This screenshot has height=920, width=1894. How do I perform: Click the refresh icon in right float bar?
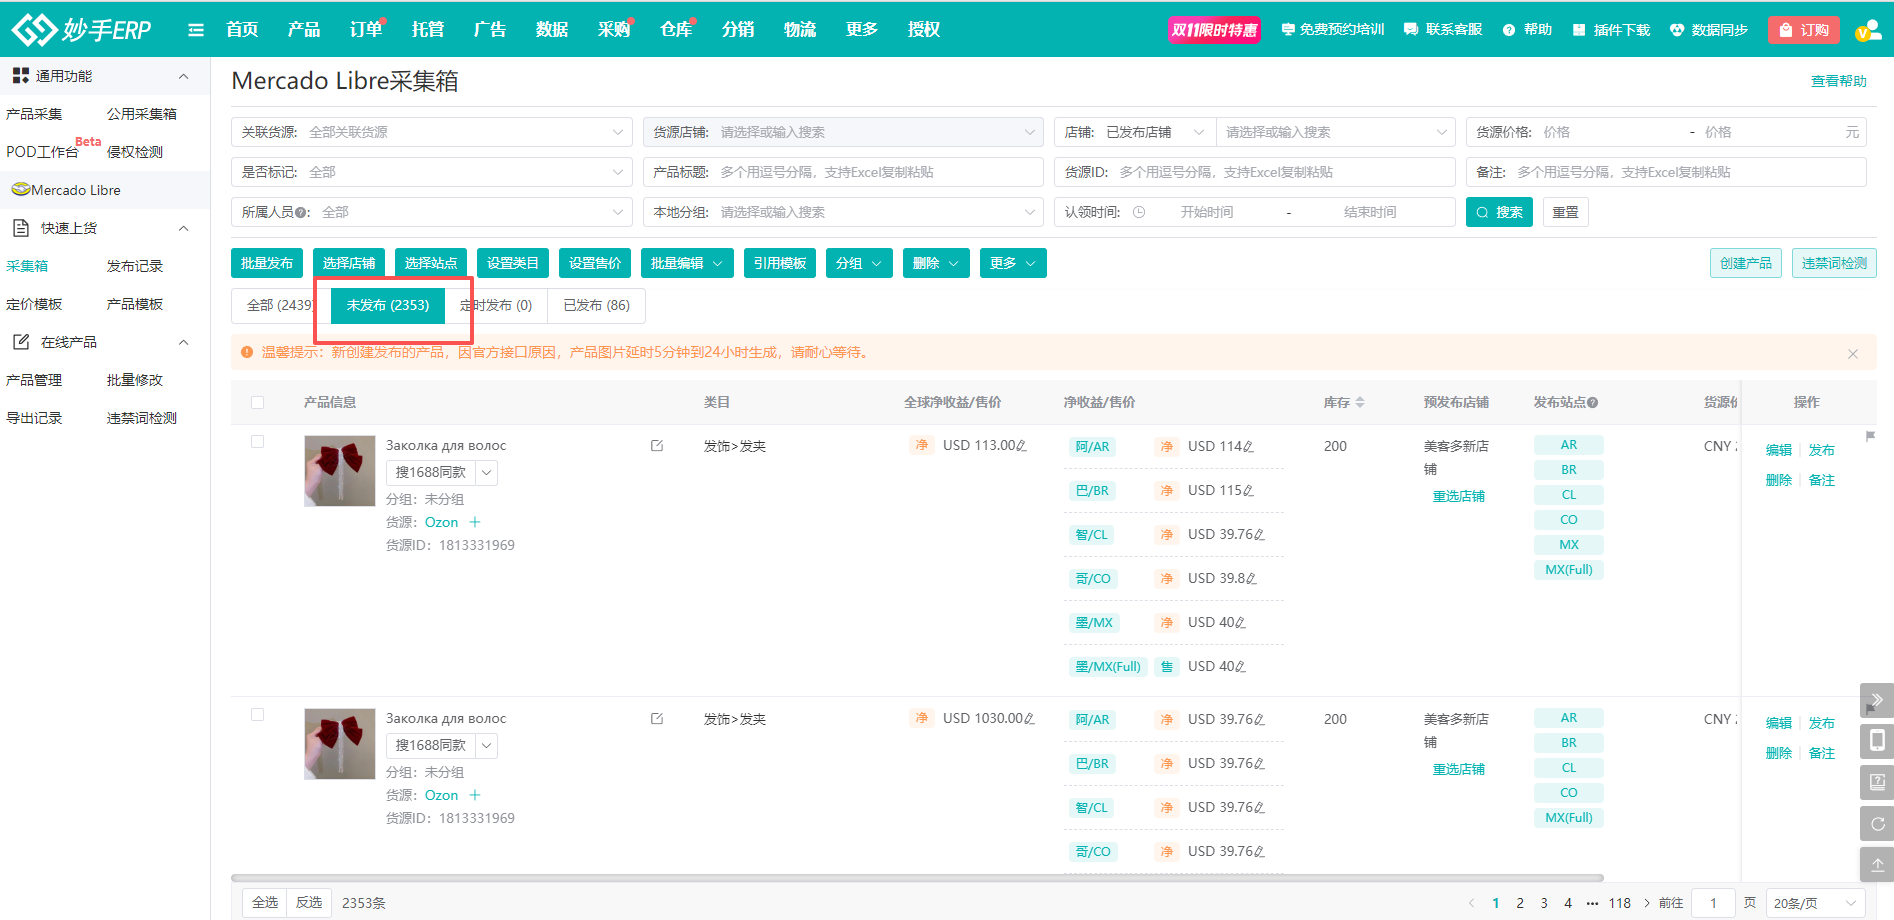point(1877,824)
